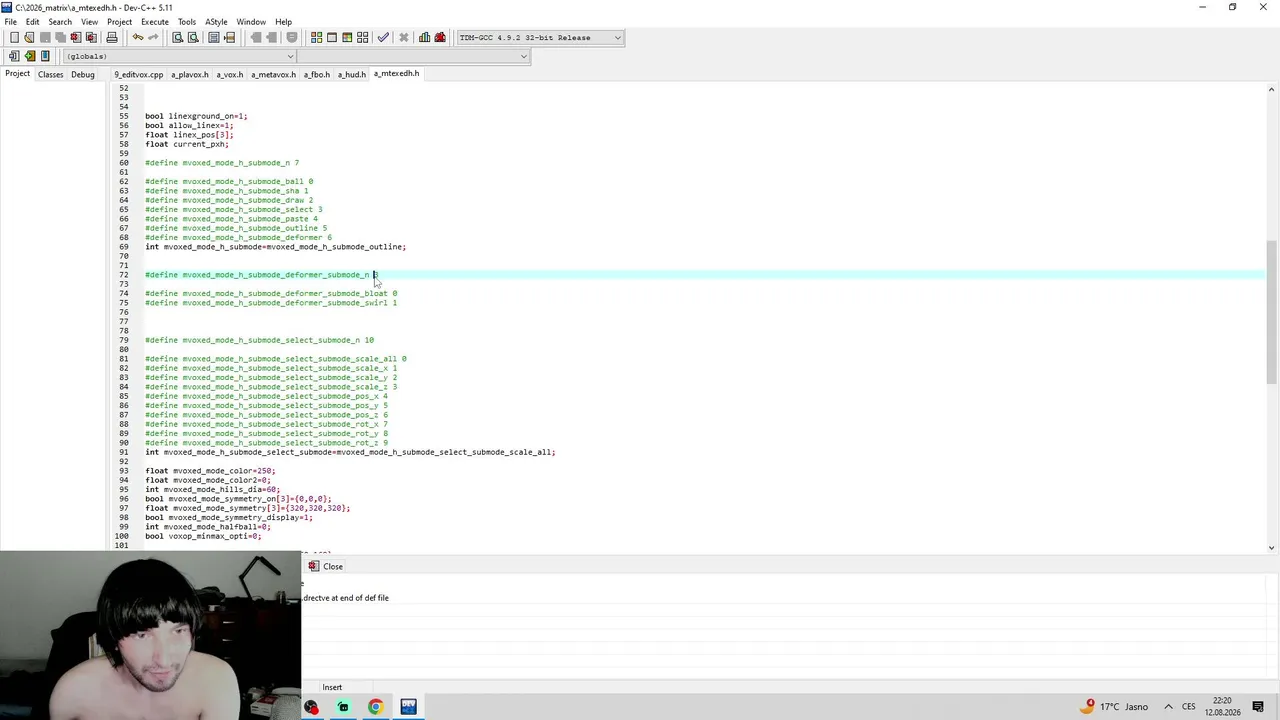Viewport: 1280px width, 720px height.
Task: Click the Close All files toolbar icon
Action: coord(91,38)
